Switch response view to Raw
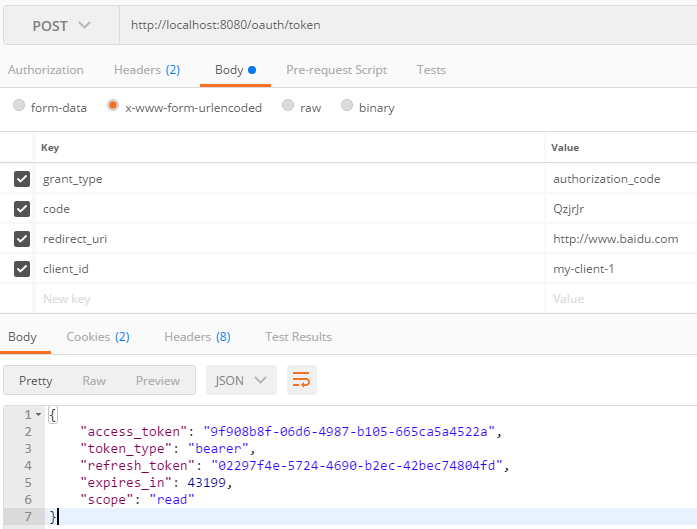The width and height of the screenshot is (697, 529). (94, 381)
